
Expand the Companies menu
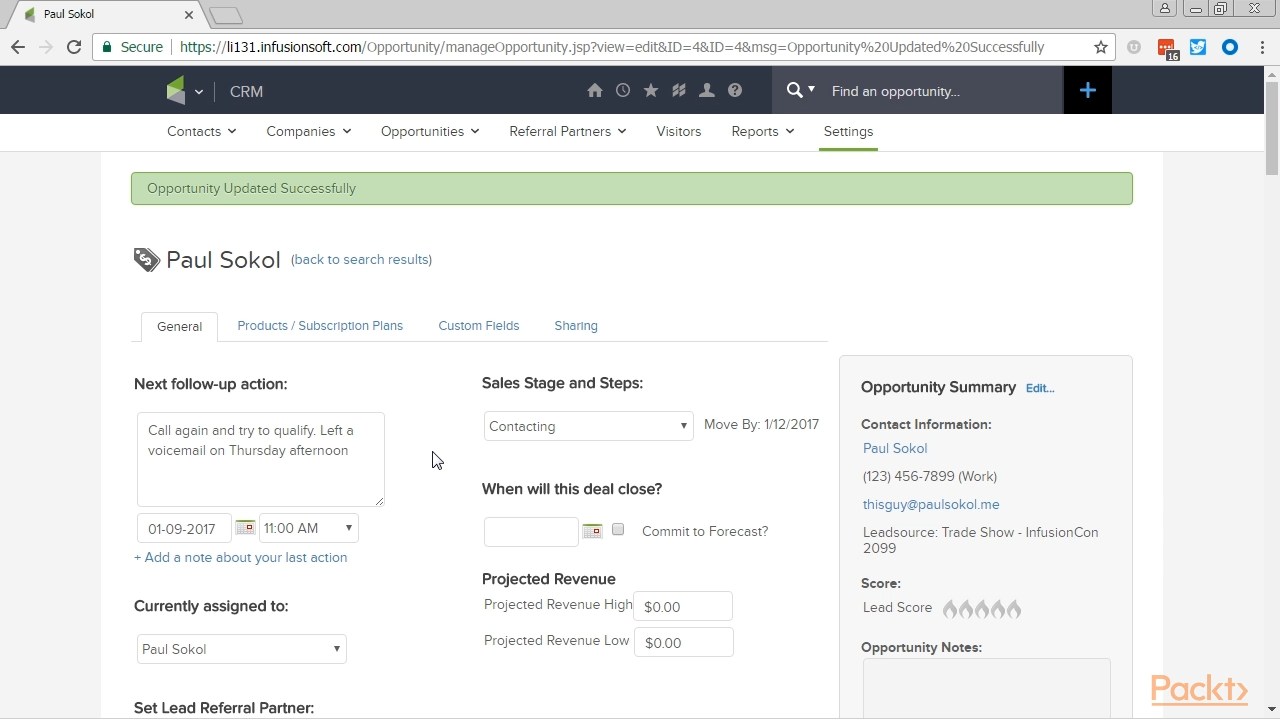point(308,131)
